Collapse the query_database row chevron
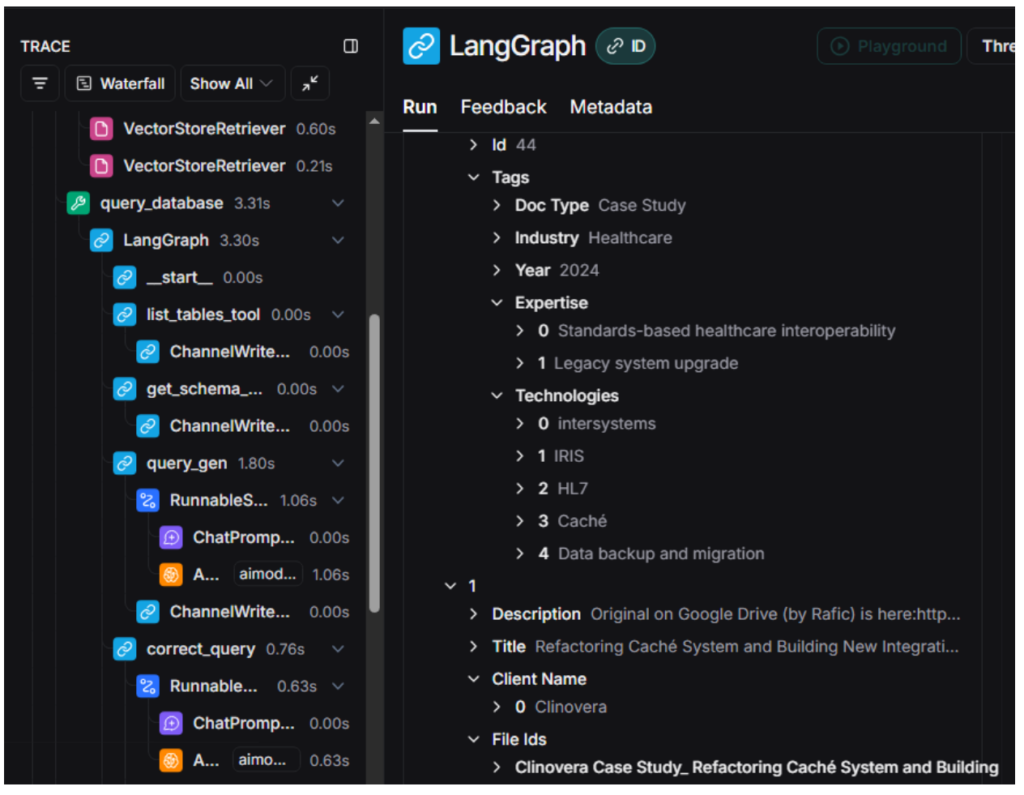 tap(338, 203)
